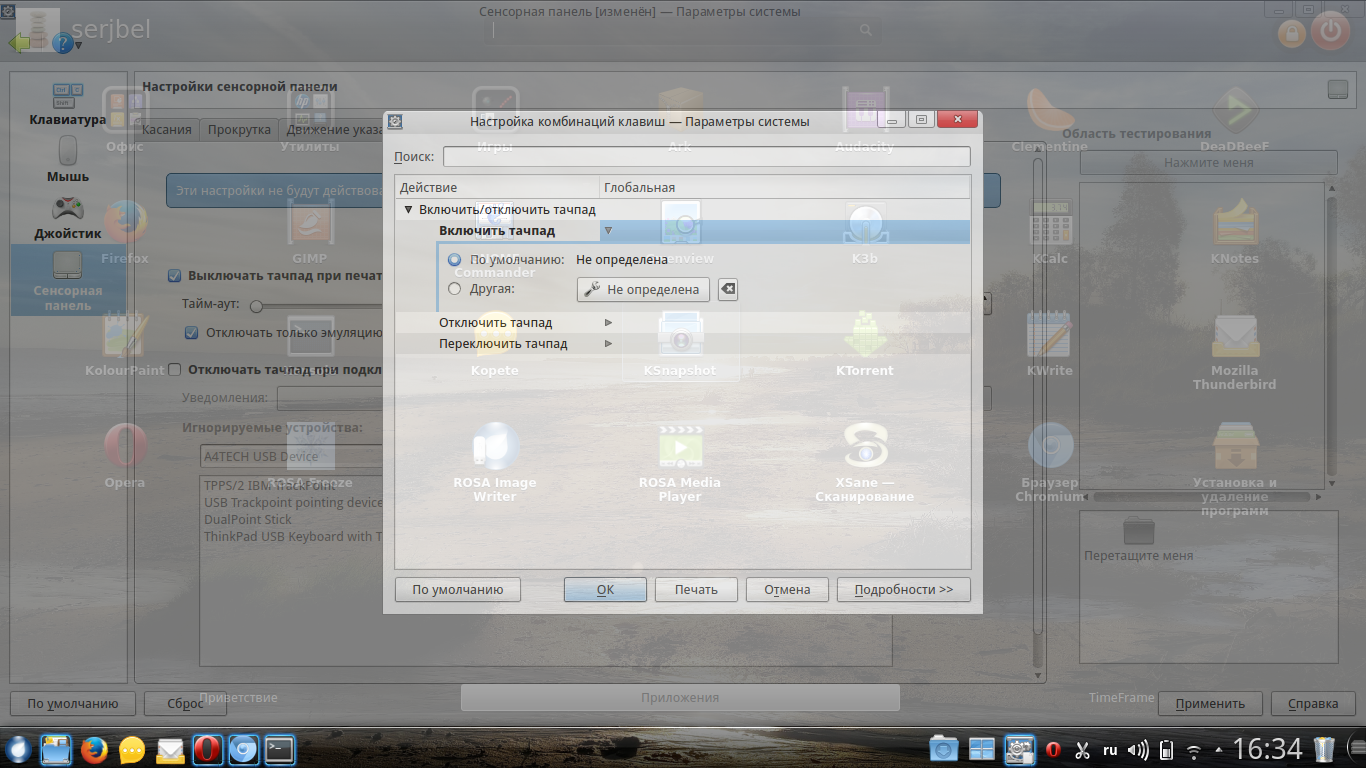Click the battery indicator in the tray
Screen dimensions: 1366x768
(1165, 749)
